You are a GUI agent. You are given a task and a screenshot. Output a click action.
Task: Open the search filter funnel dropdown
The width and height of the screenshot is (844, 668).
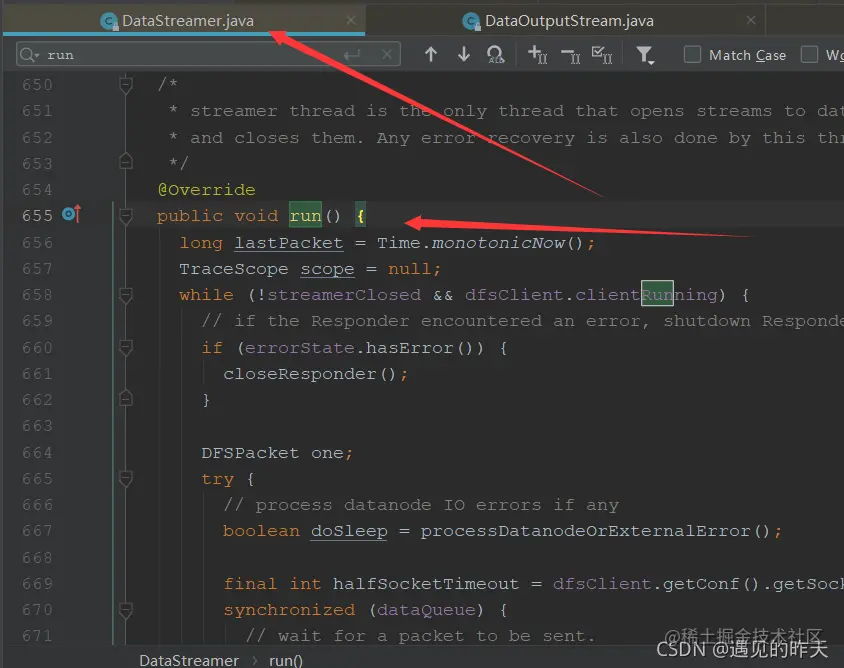pos(645,55)
